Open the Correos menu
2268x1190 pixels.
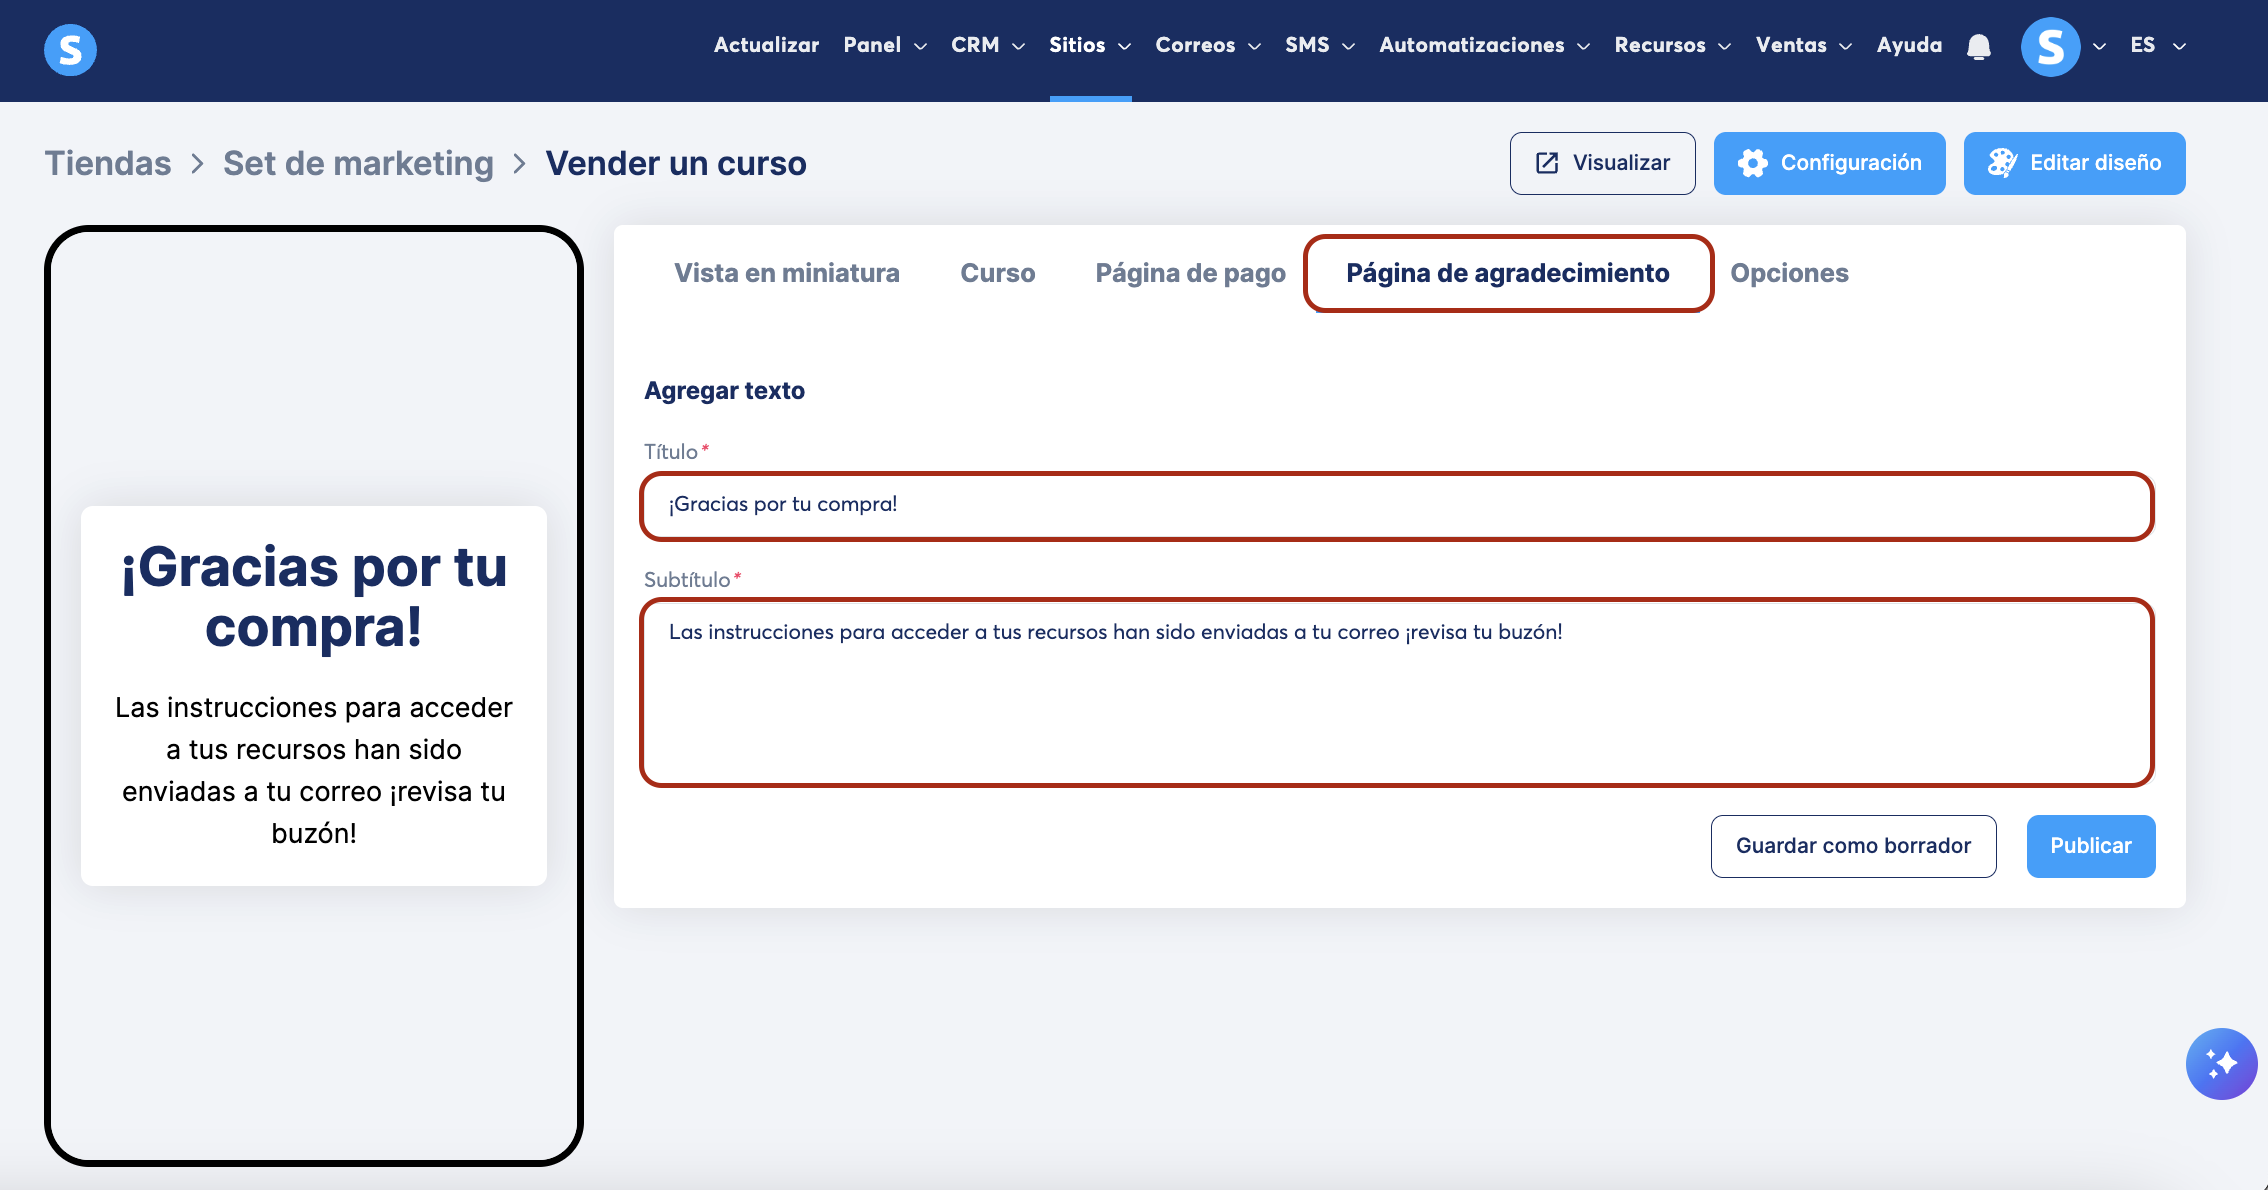[x=1207, y=45]
